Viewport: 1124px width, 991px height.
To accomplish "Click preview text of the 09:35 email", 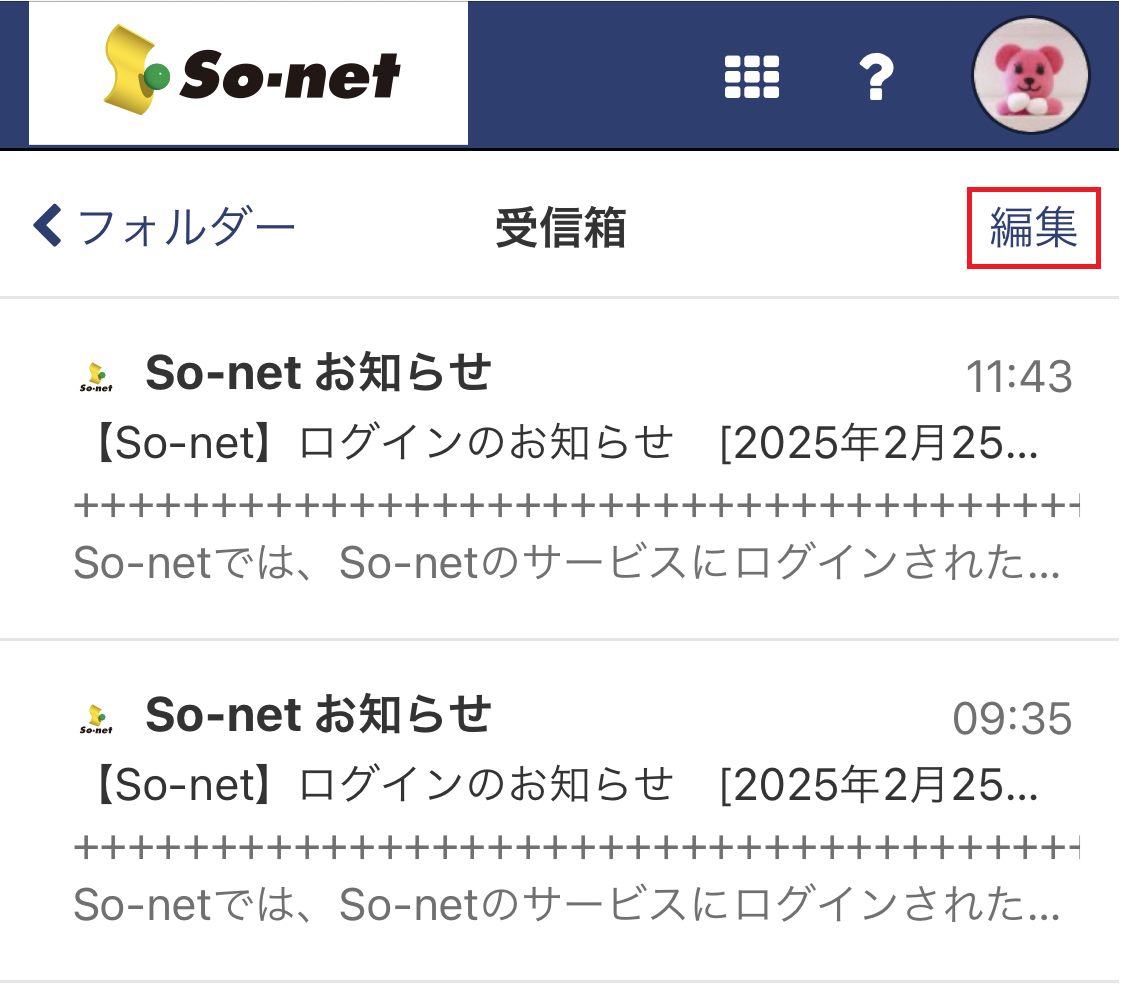I will click(566, 905).
